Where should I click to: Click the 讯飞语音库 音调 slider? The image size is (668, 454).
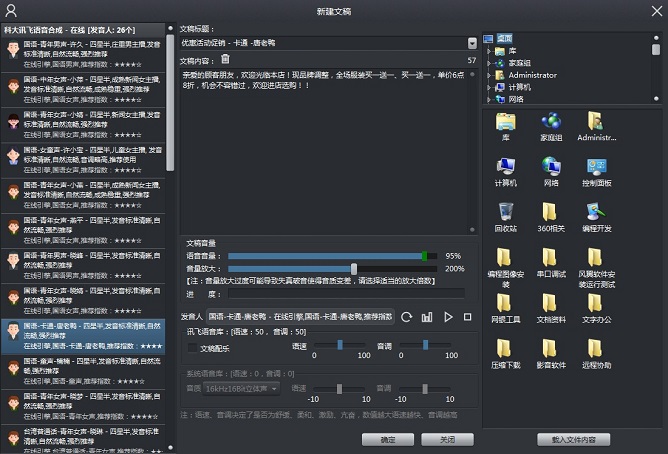point(425,345)
